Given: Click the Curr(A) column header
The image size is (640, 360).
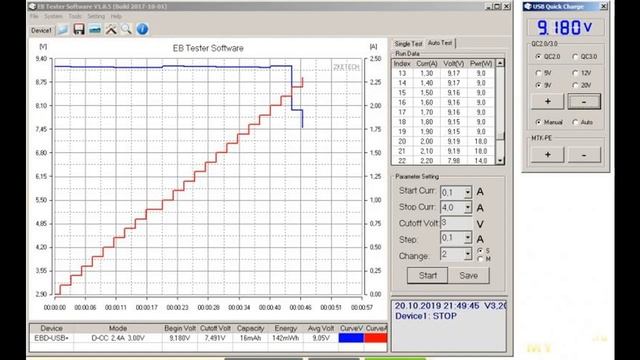Looking at the screenshot, I should pos(427,64).
